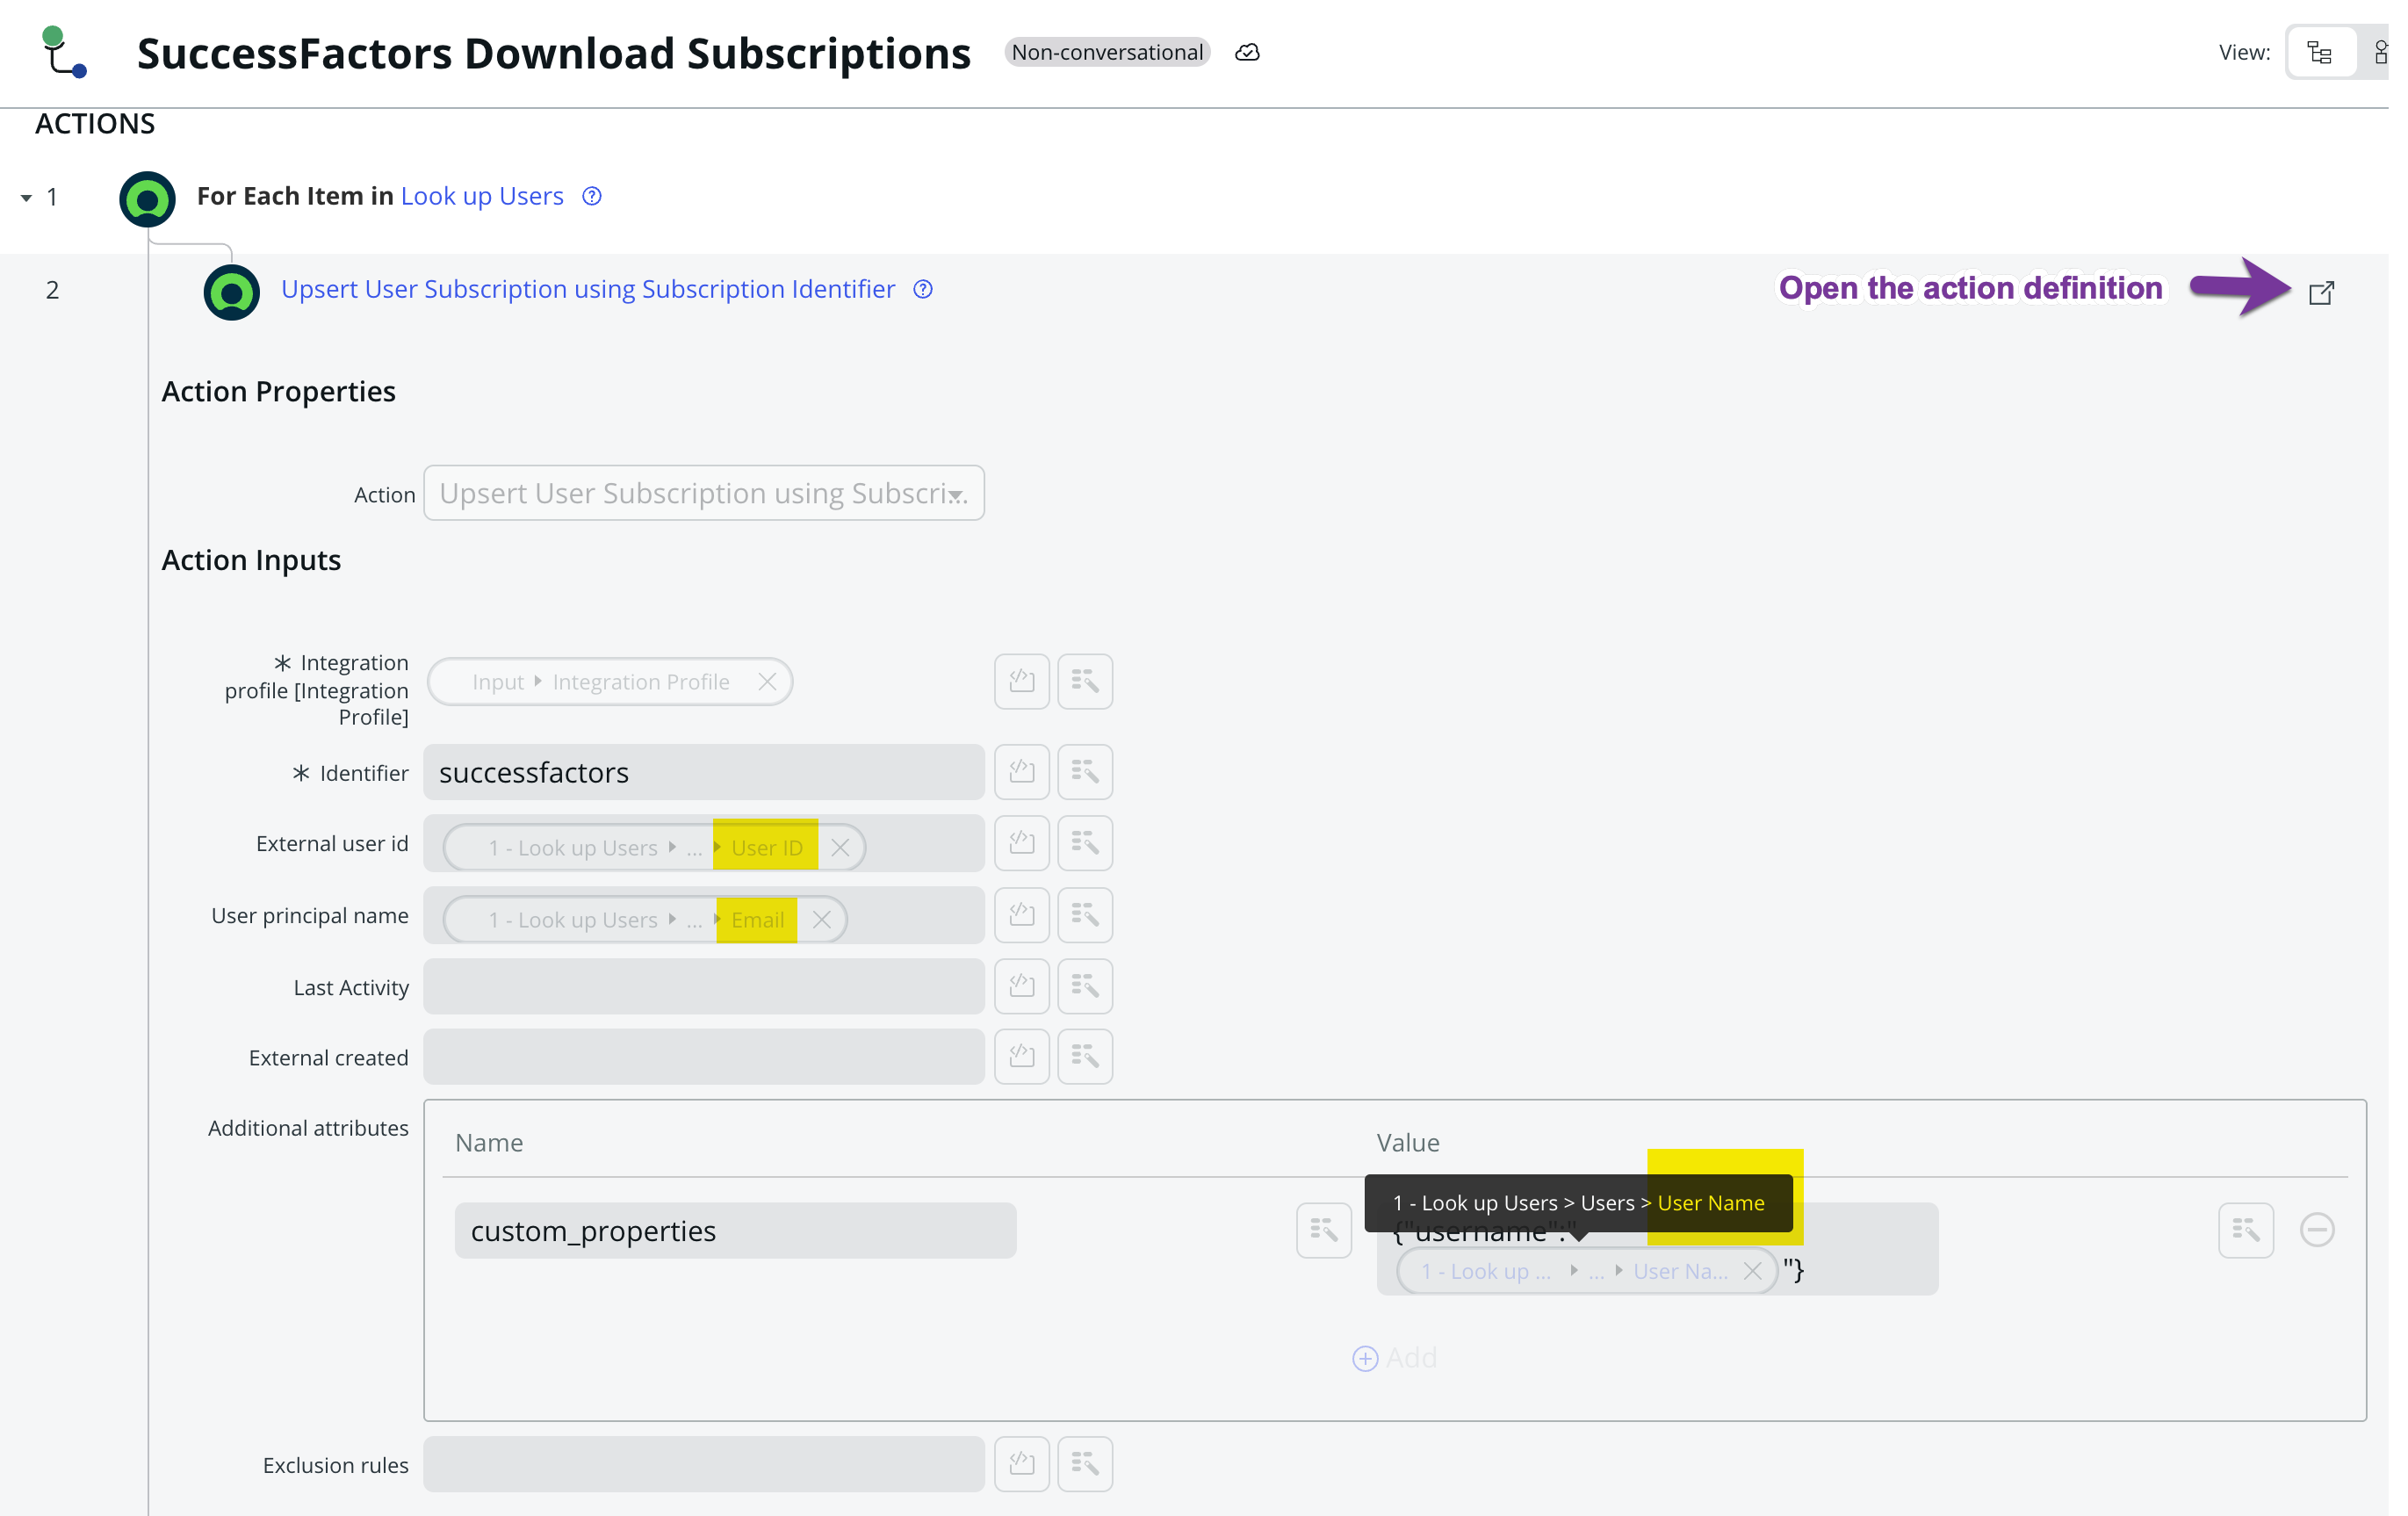This screenshot has height=1516, width=2408.
Task: Open data pill picker for Integration profile
Action: [1085, 682]
